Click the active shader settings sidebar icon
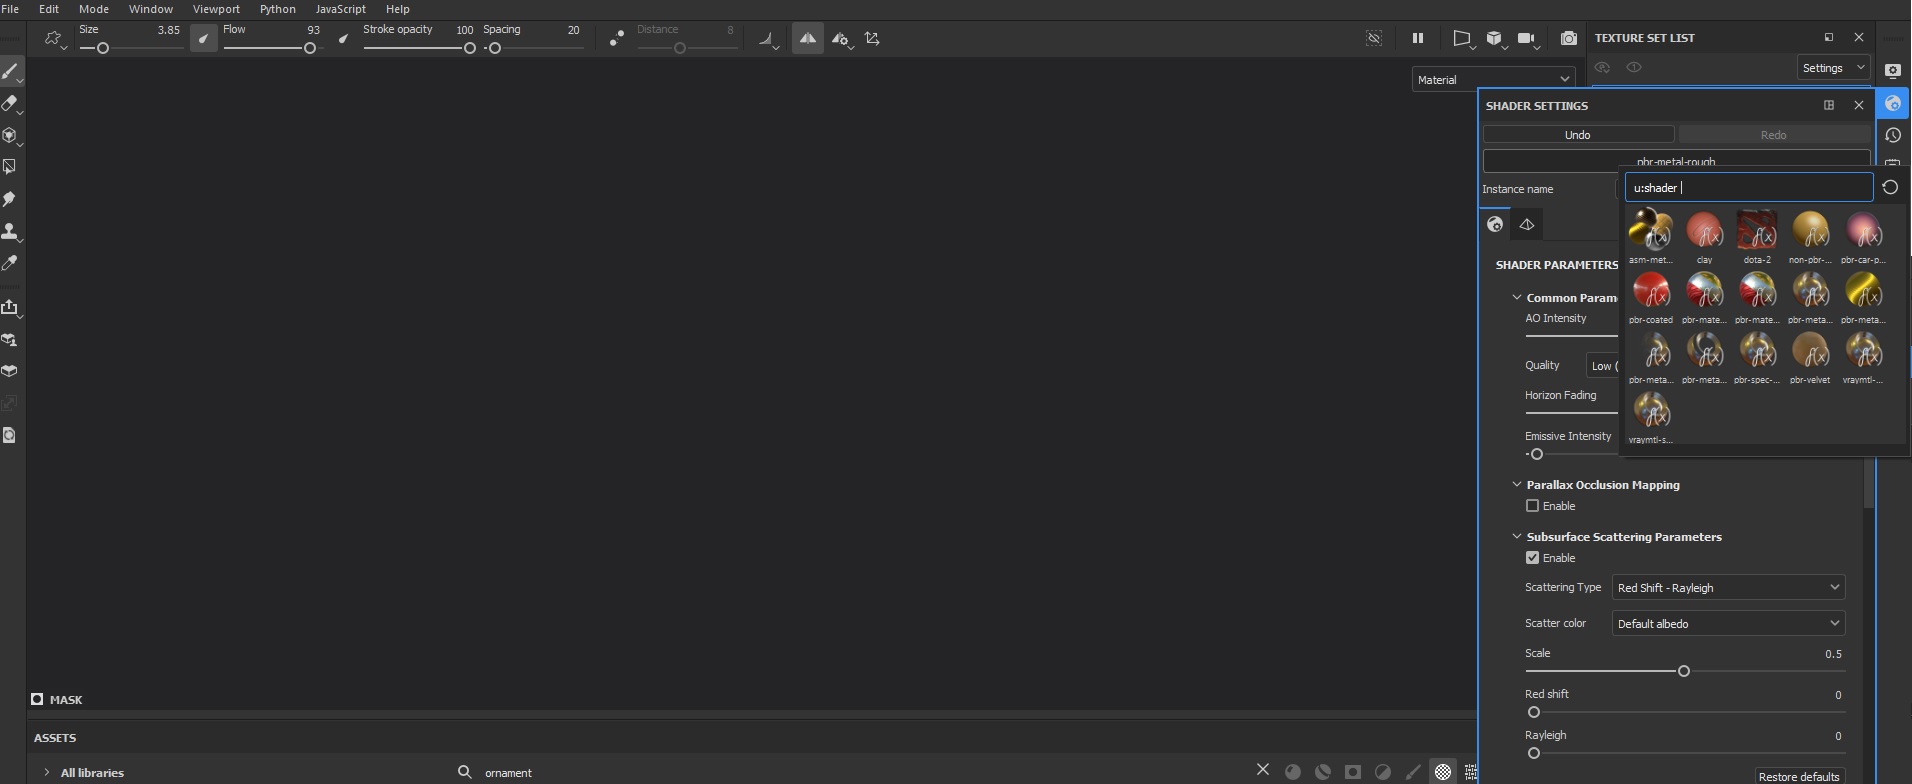1912x784 pixels. coord(1893,103)
